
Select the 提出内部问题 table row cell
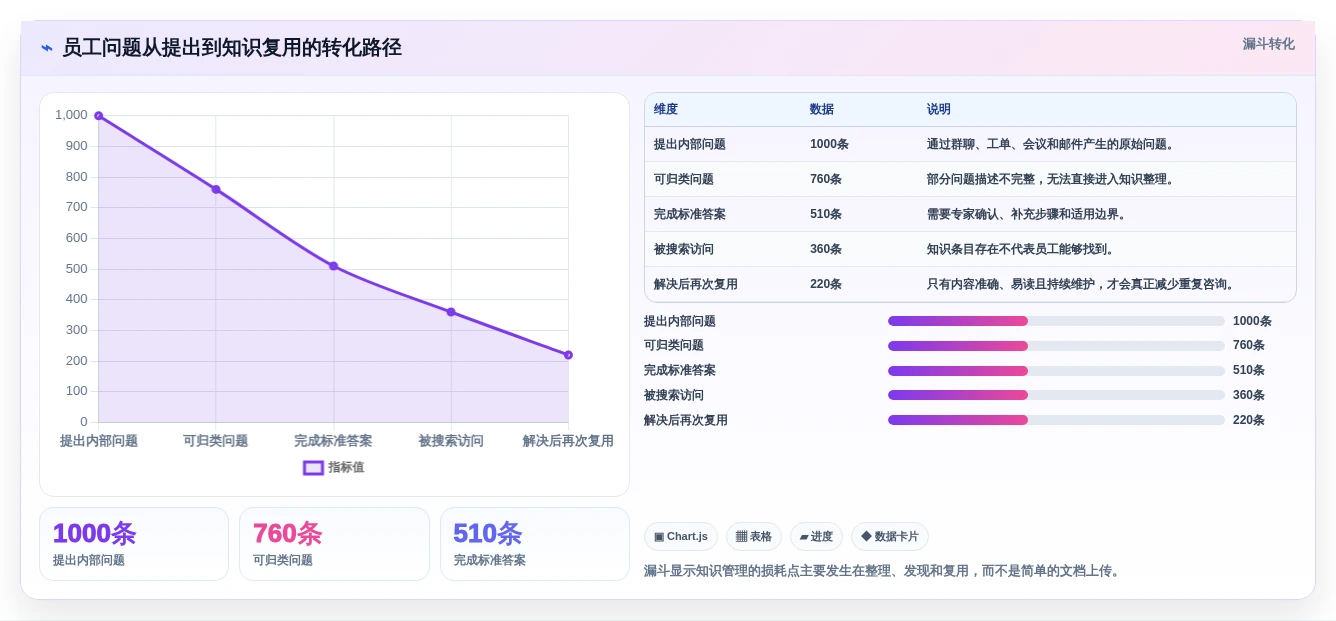point(690,144)
